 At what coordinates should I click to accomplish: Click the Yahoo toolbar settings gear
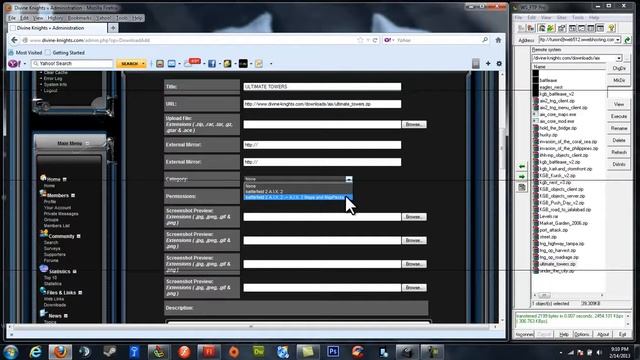point(499,64)
